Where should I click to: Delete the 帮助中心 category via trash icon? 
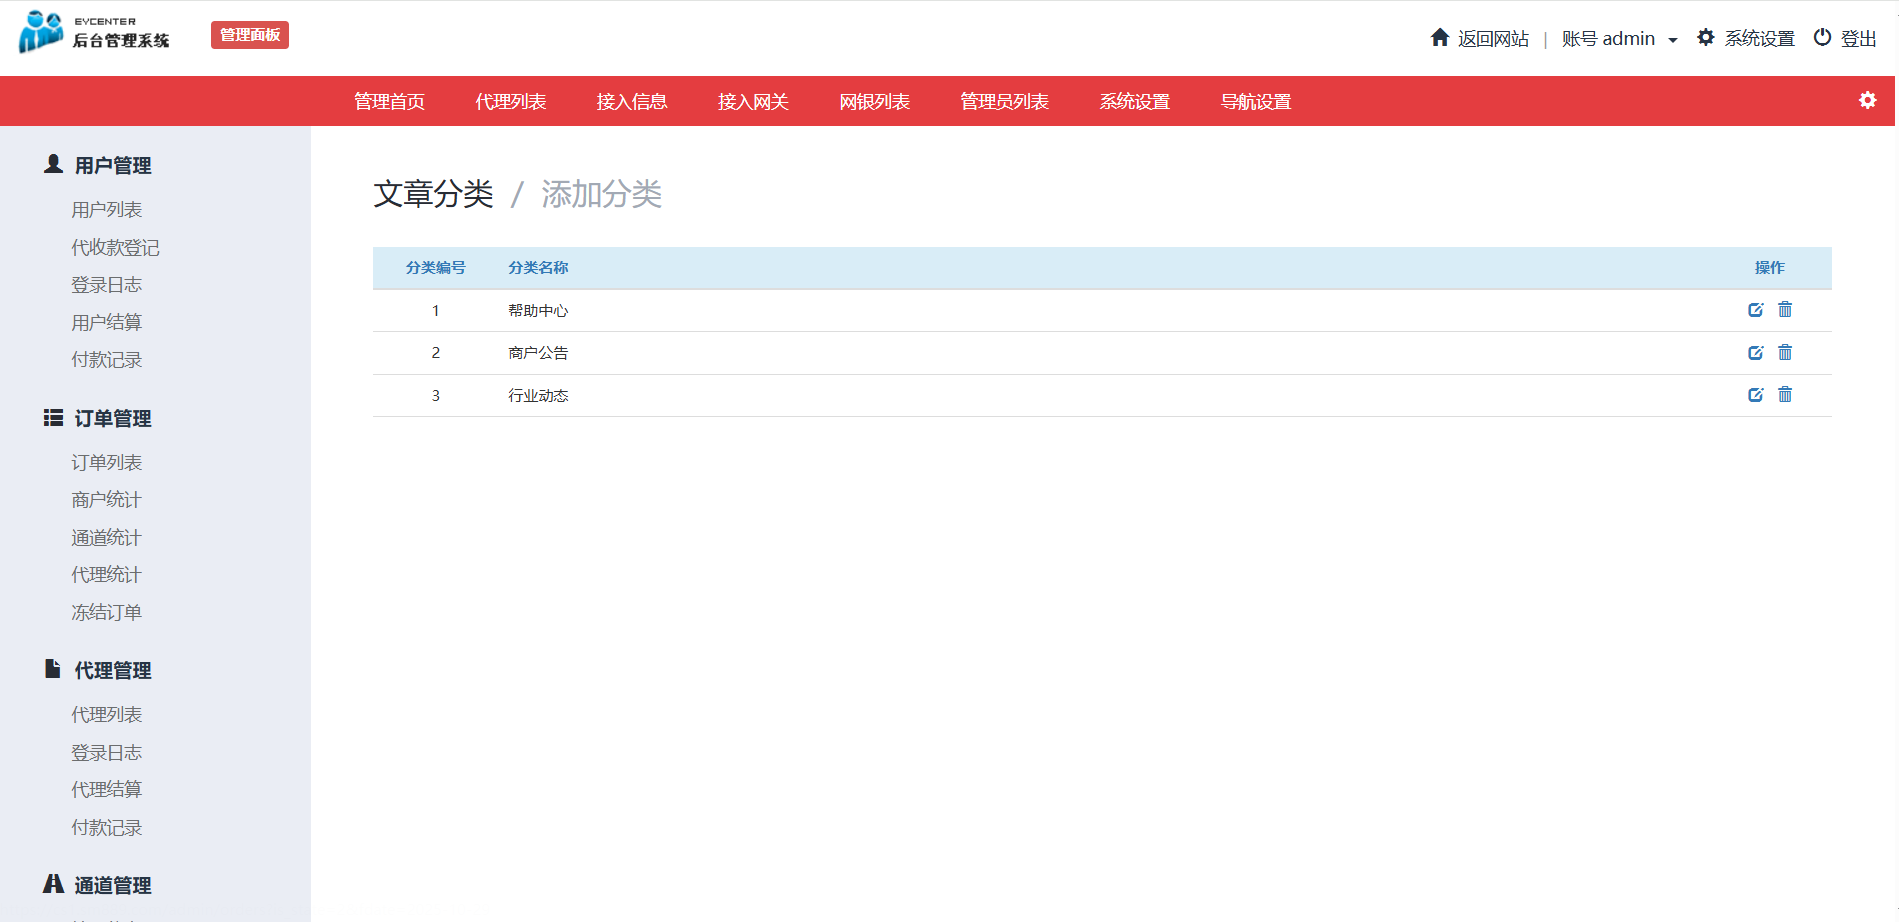1785,310
